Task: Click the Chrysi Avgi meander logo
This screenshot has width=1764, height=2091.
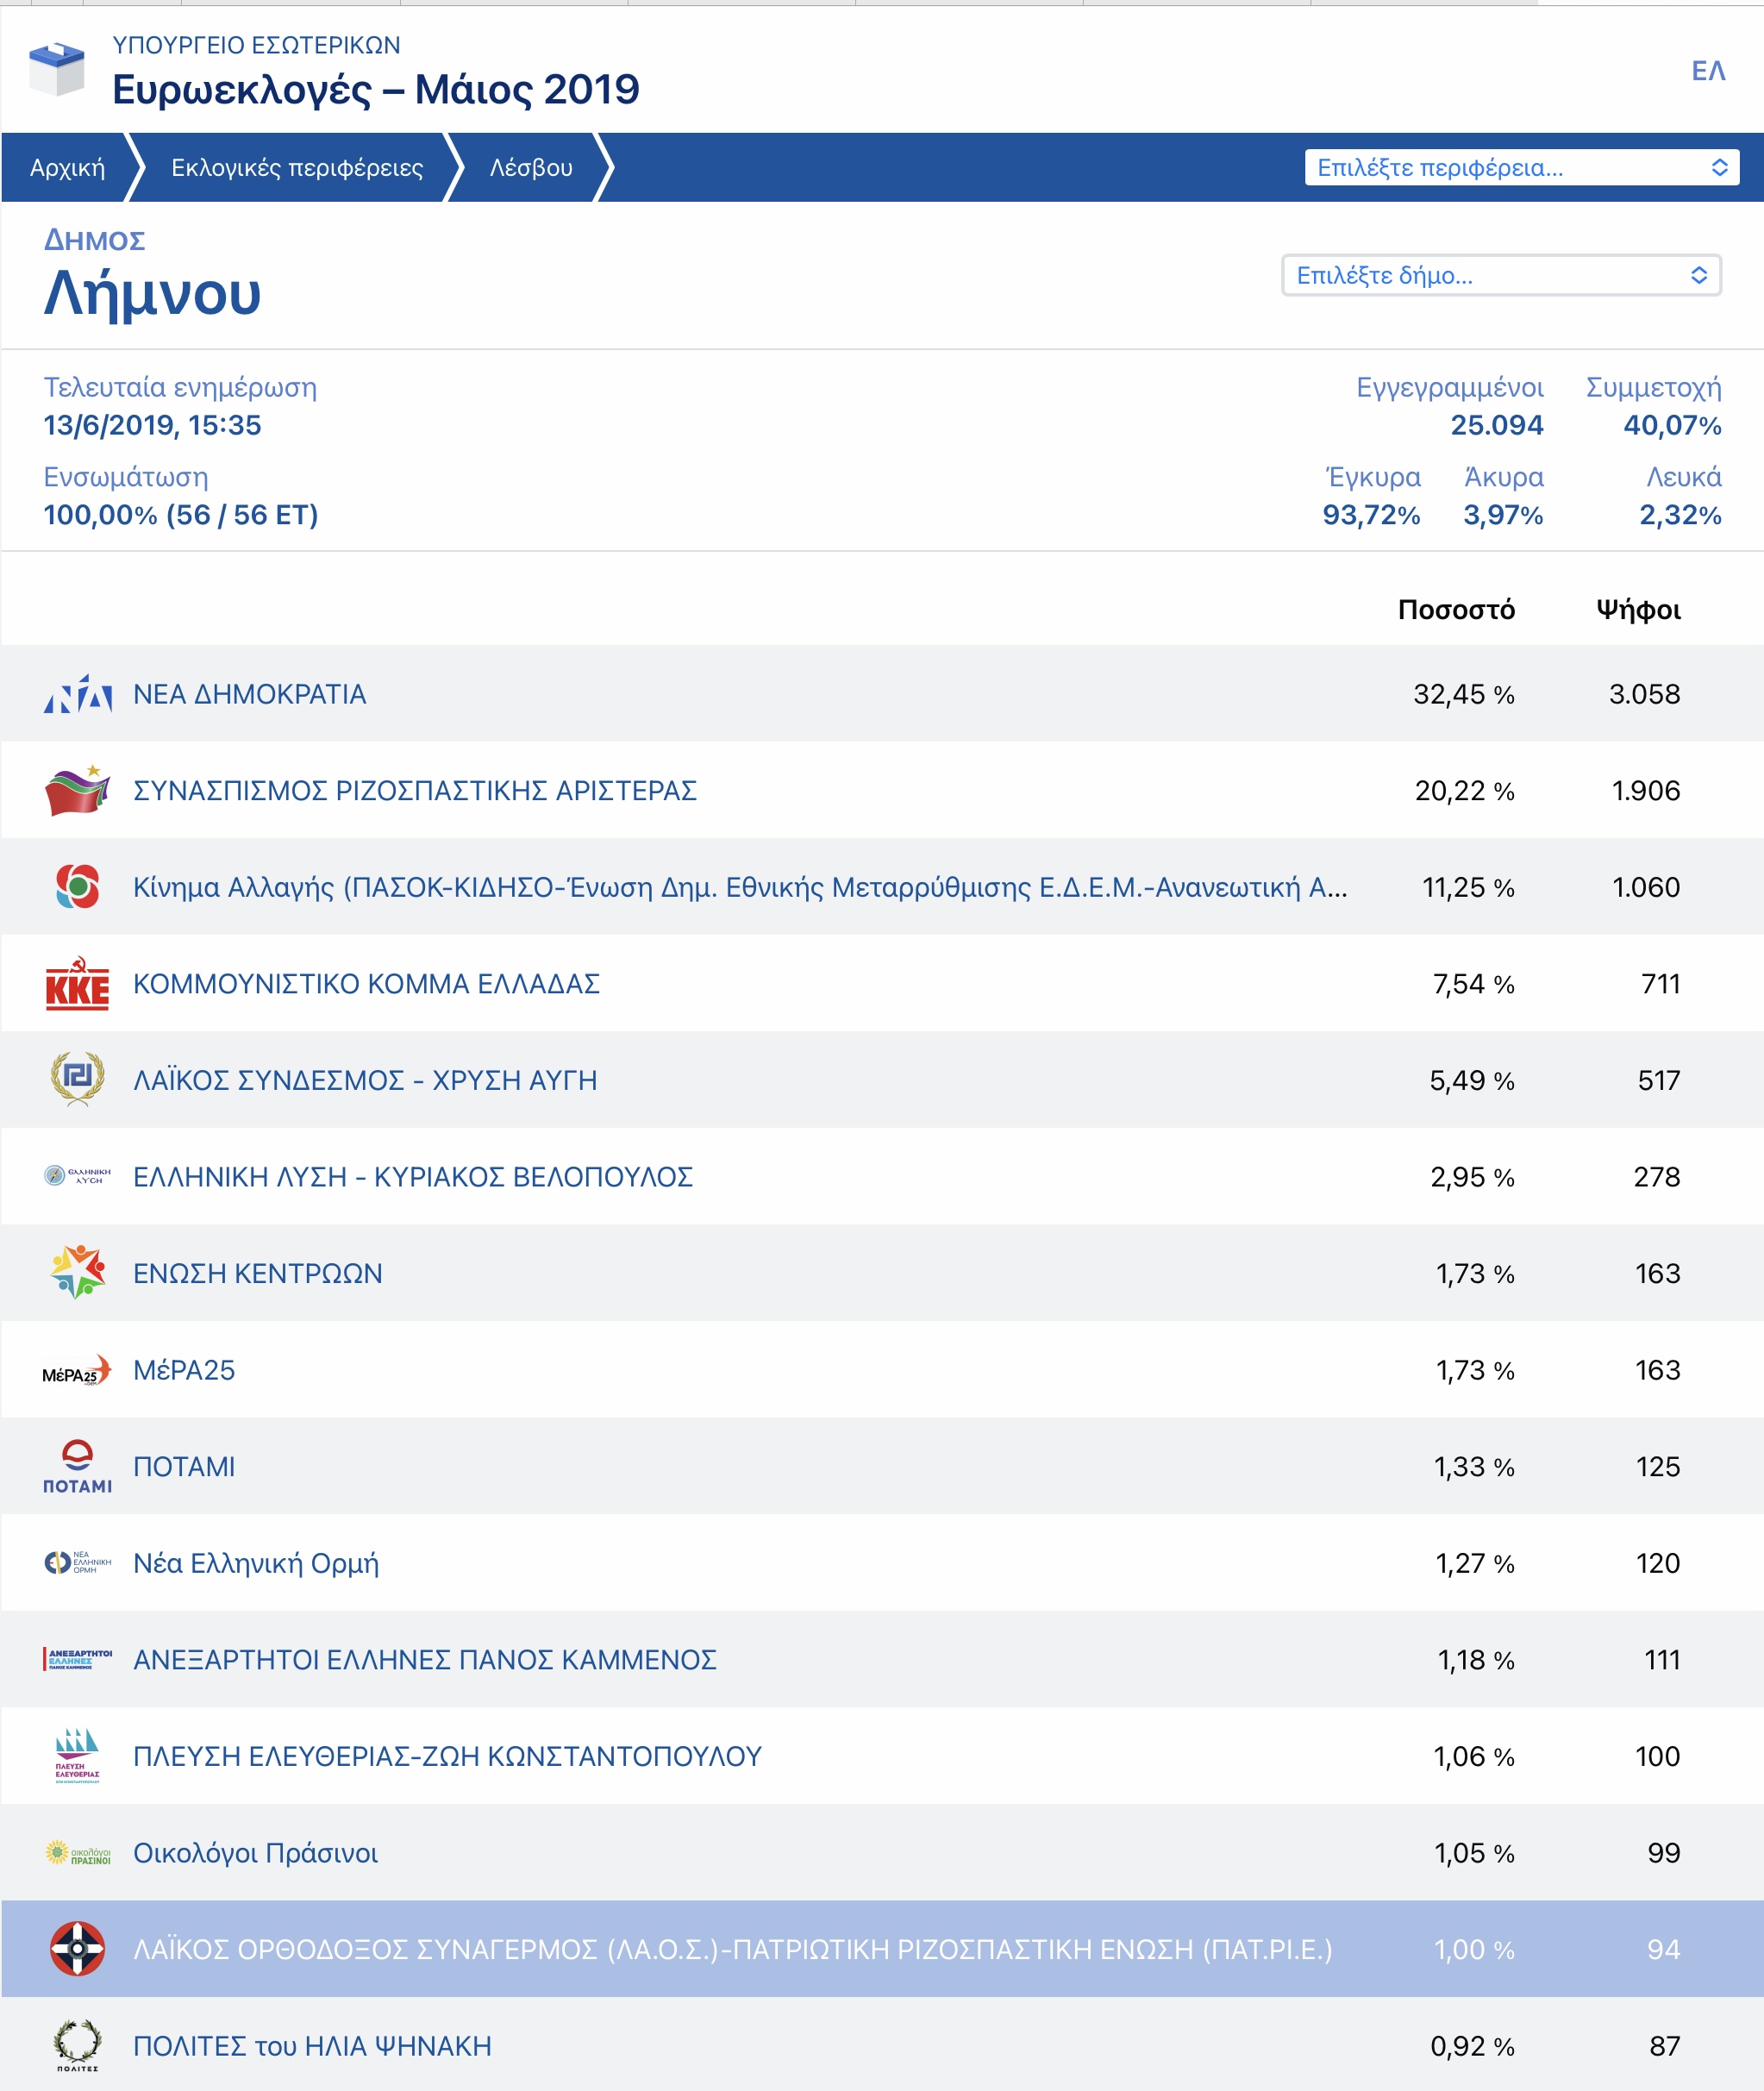Action: tap(77, 1079)
